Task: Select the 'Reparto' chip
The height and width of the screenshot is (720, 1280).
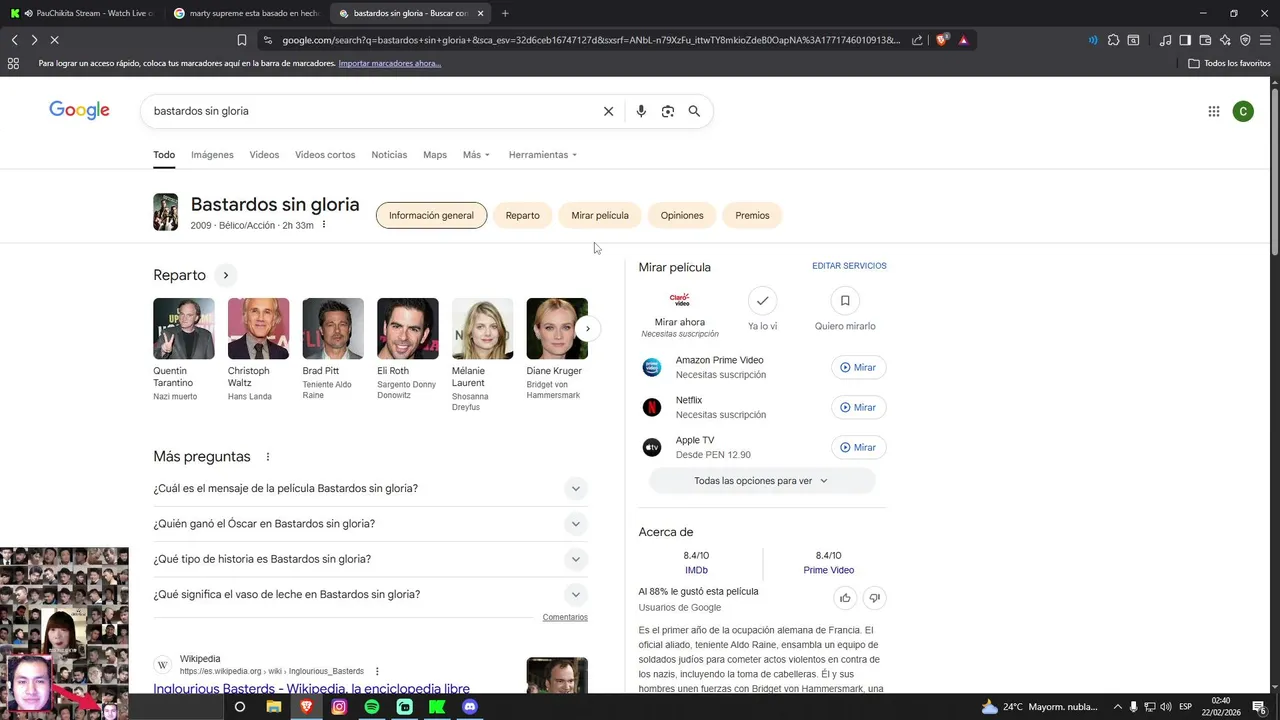Action: pos(522,215)
